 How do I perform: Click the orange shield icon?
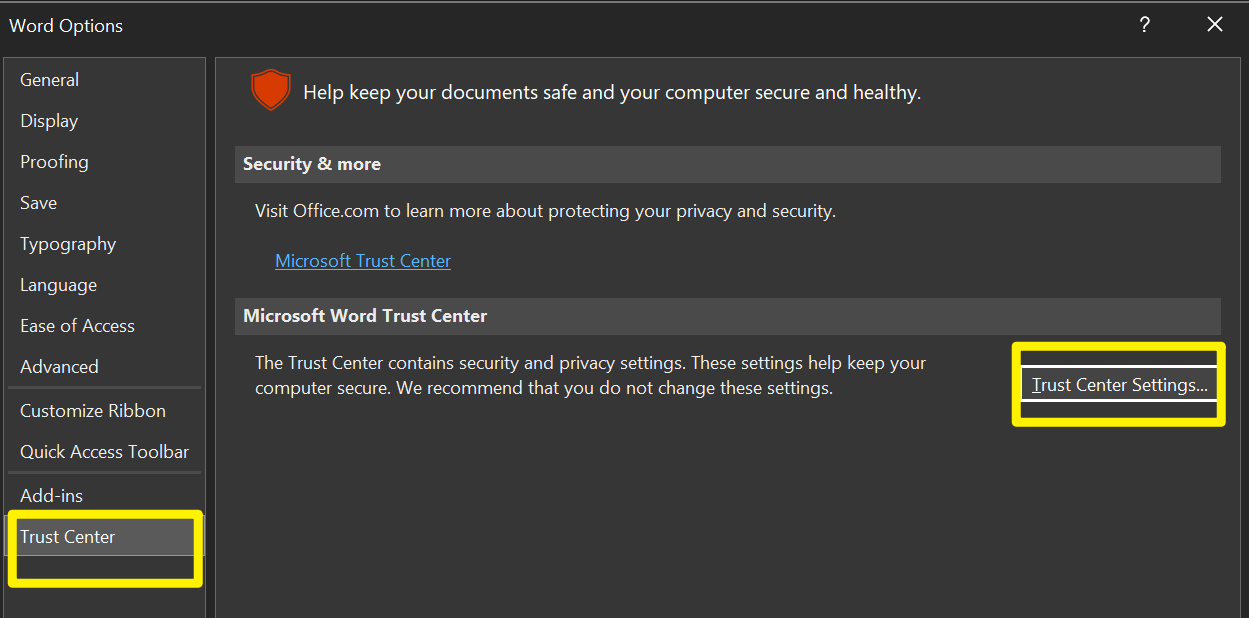[270, 91]
